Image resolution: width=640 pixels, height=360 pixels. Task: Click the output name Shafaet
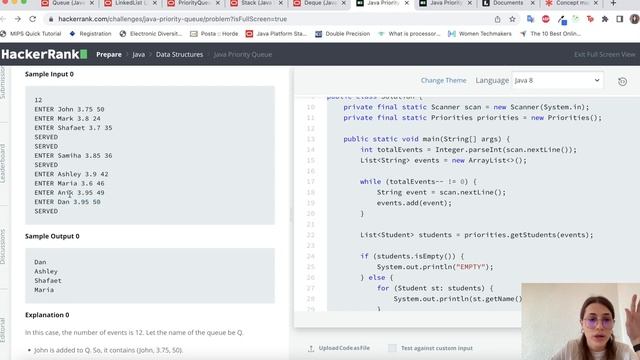[x=48, y=281]
